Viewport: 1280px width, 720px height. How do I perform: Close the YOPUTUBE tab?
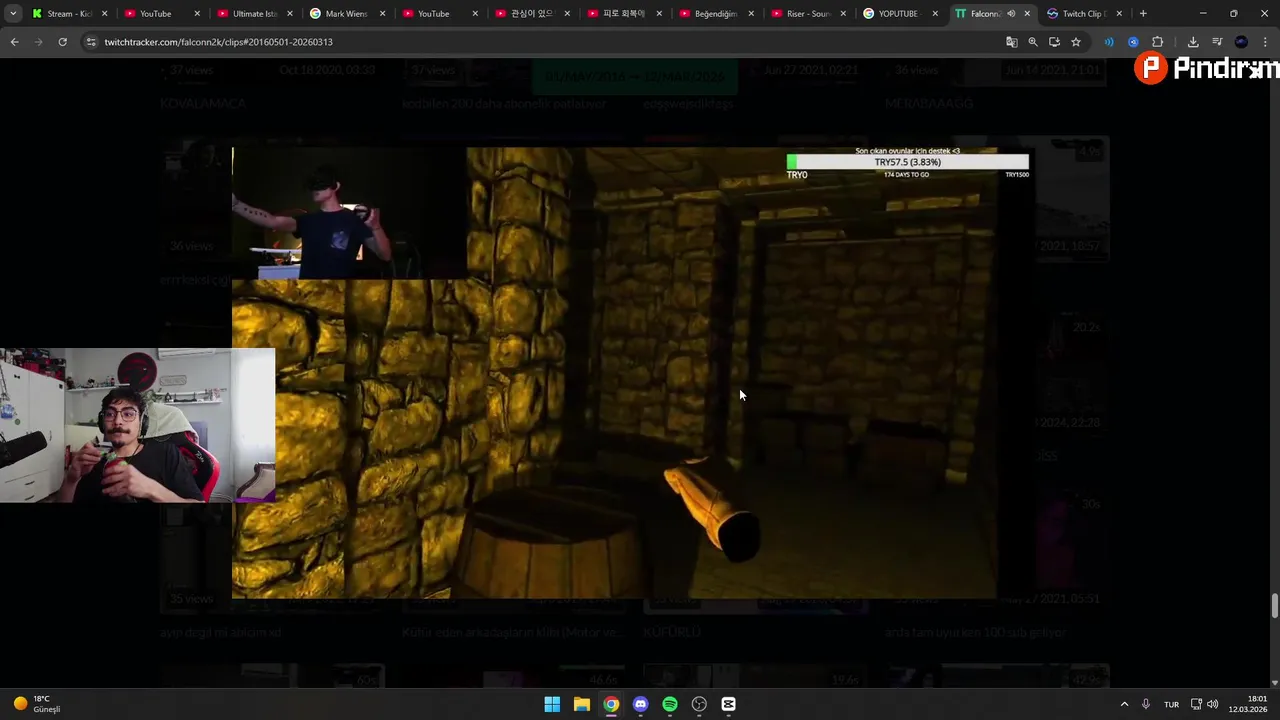[x=935, y=14]
